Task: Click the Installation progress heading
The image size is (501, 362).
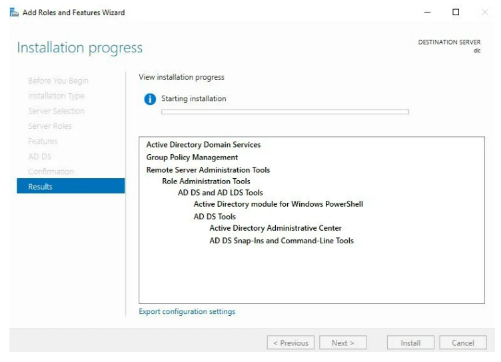Action: pos(80,48)
